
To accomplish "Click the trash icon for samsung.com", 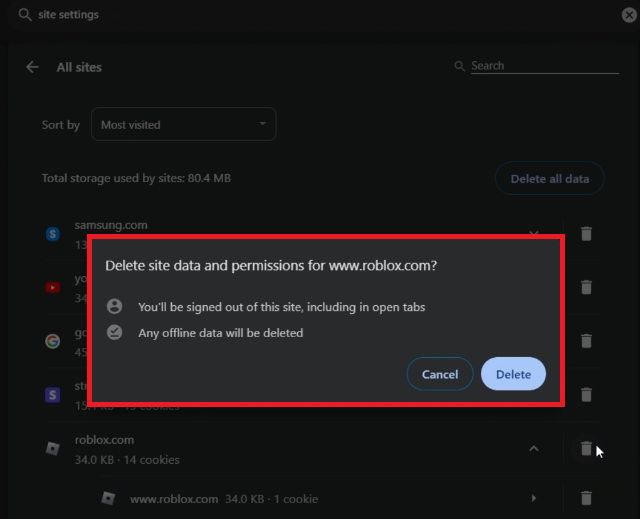I will (587, 233).
